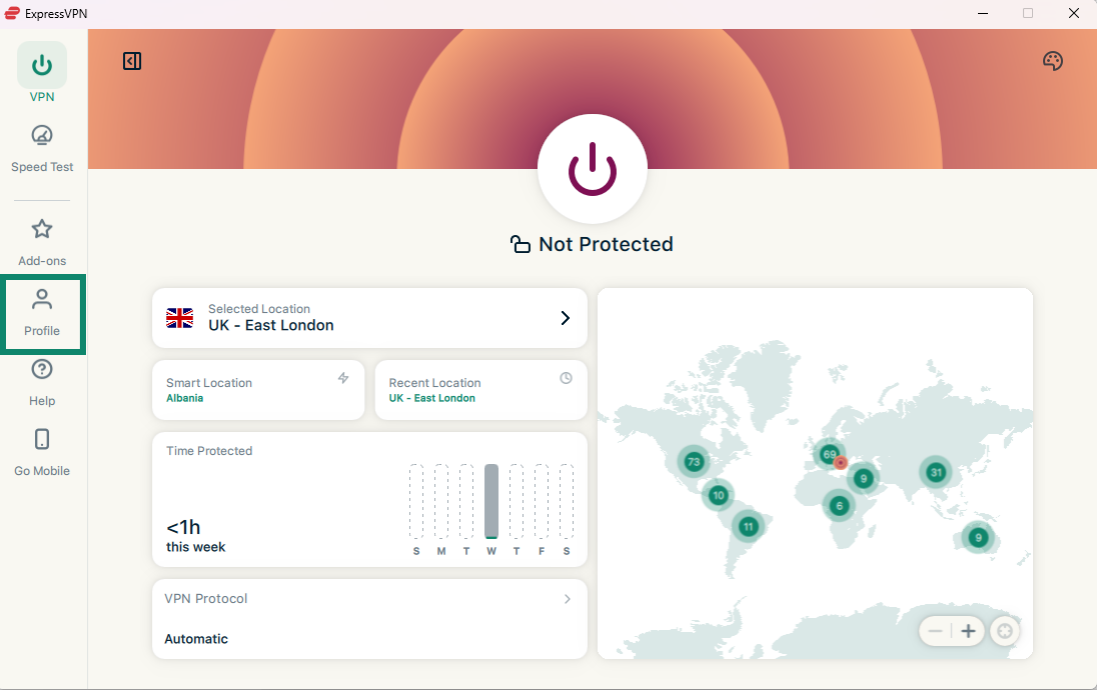Click the large power connect button
Viewport: 1097px width, 690px height.
(592, 169)
